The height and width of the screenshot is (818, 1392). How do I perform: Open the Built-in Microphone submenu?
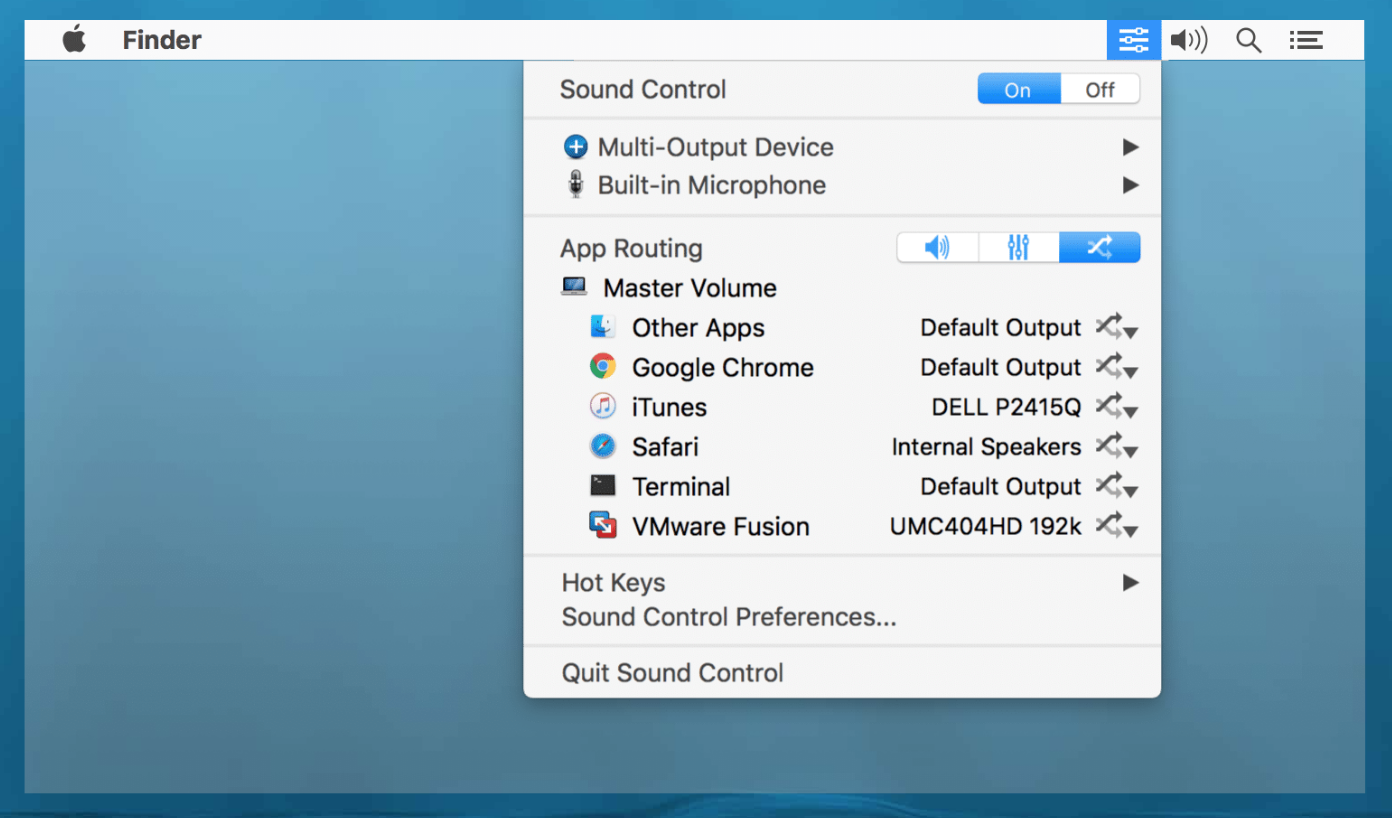(842, 185)
